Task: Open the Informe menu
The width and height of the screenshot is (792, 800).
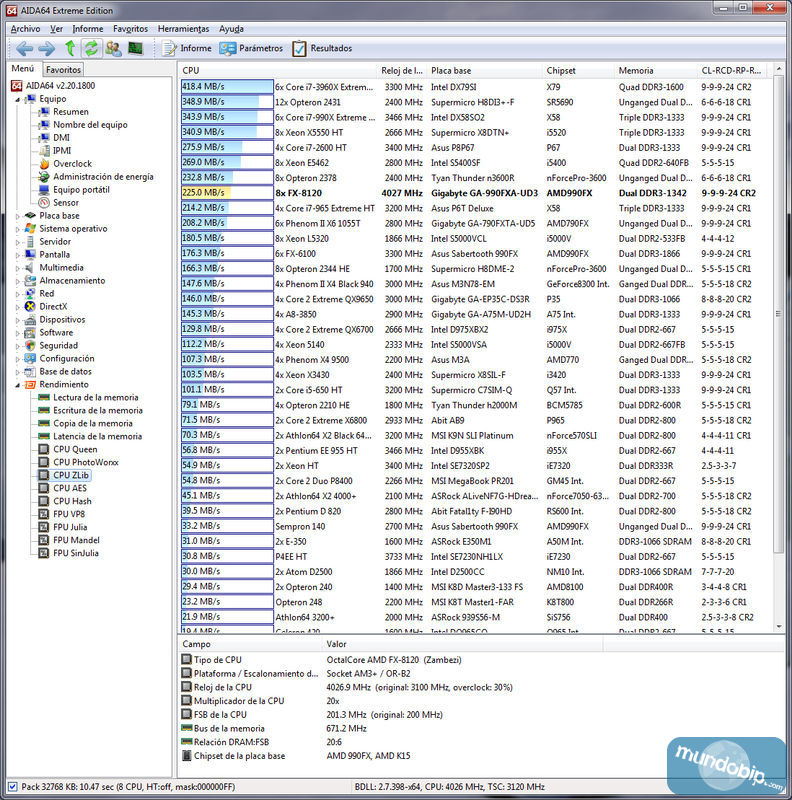Action: pos(88,29)
